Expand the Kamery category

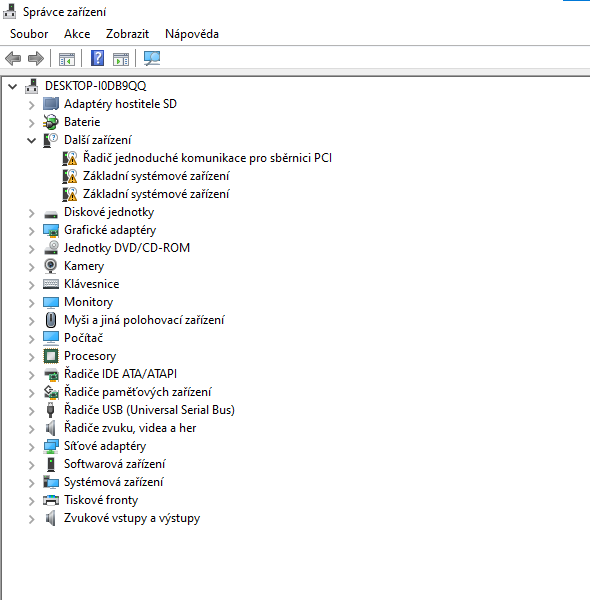click(x=32, y=267)
